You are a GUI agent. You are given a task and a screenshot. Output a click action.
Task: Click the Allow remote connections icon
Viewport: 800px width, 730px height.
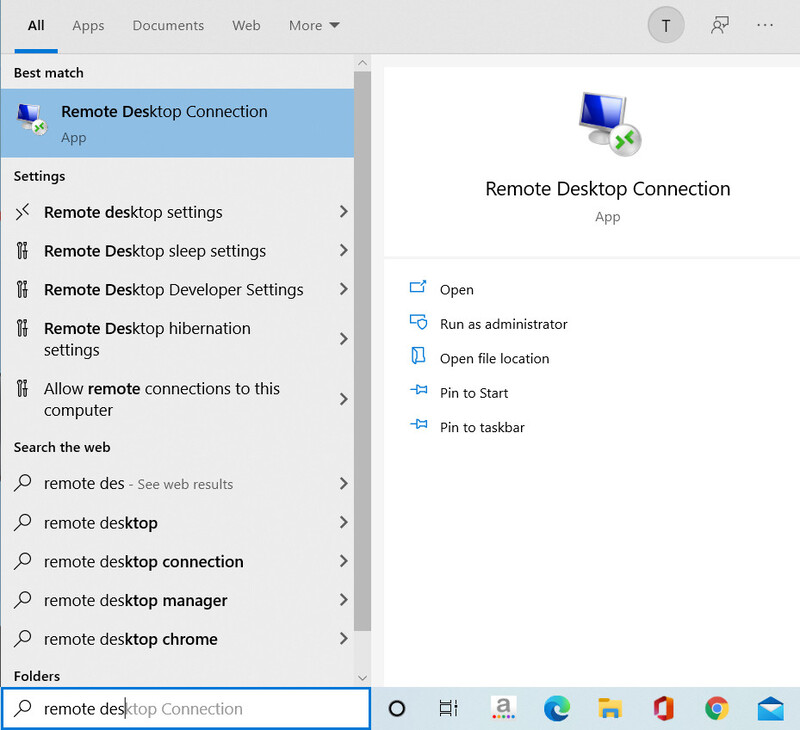[x=22, y=388]
